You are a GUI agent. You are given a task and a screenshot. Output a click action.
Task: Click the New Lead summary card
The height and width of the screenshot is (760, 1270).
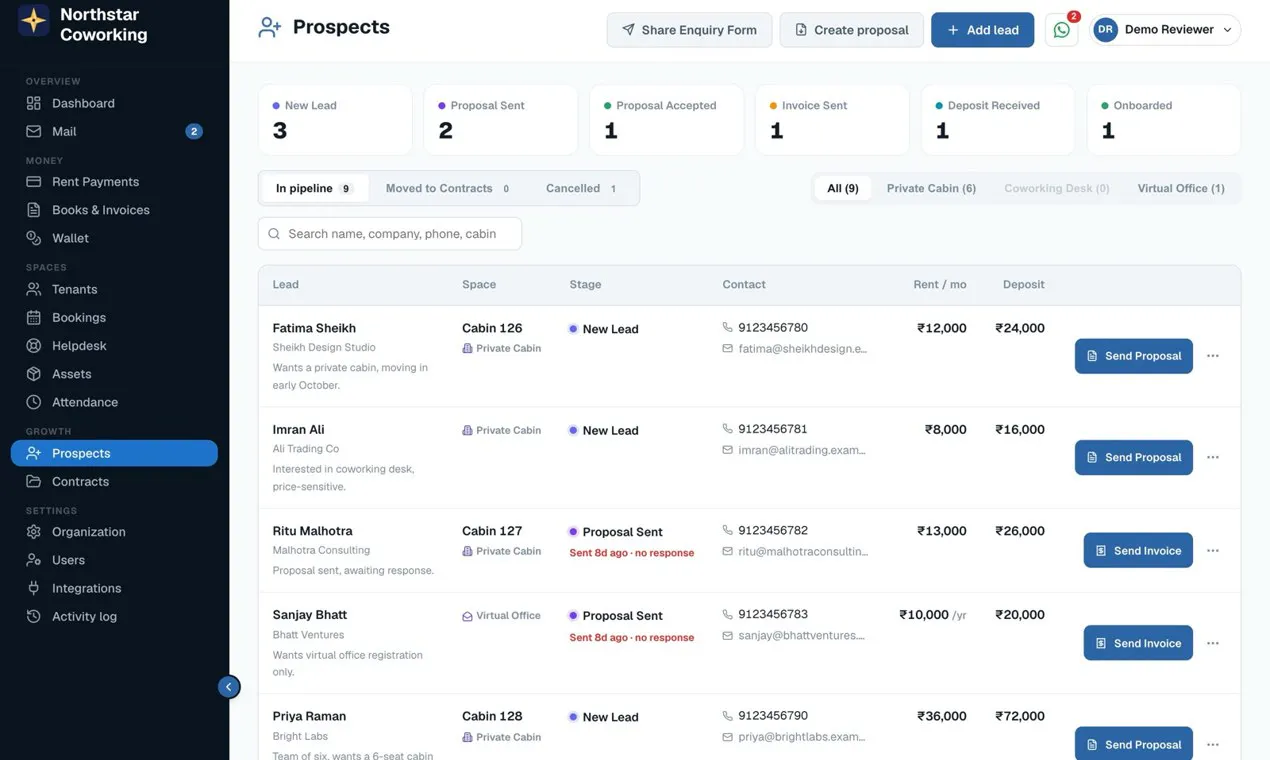tap(335, 120)
